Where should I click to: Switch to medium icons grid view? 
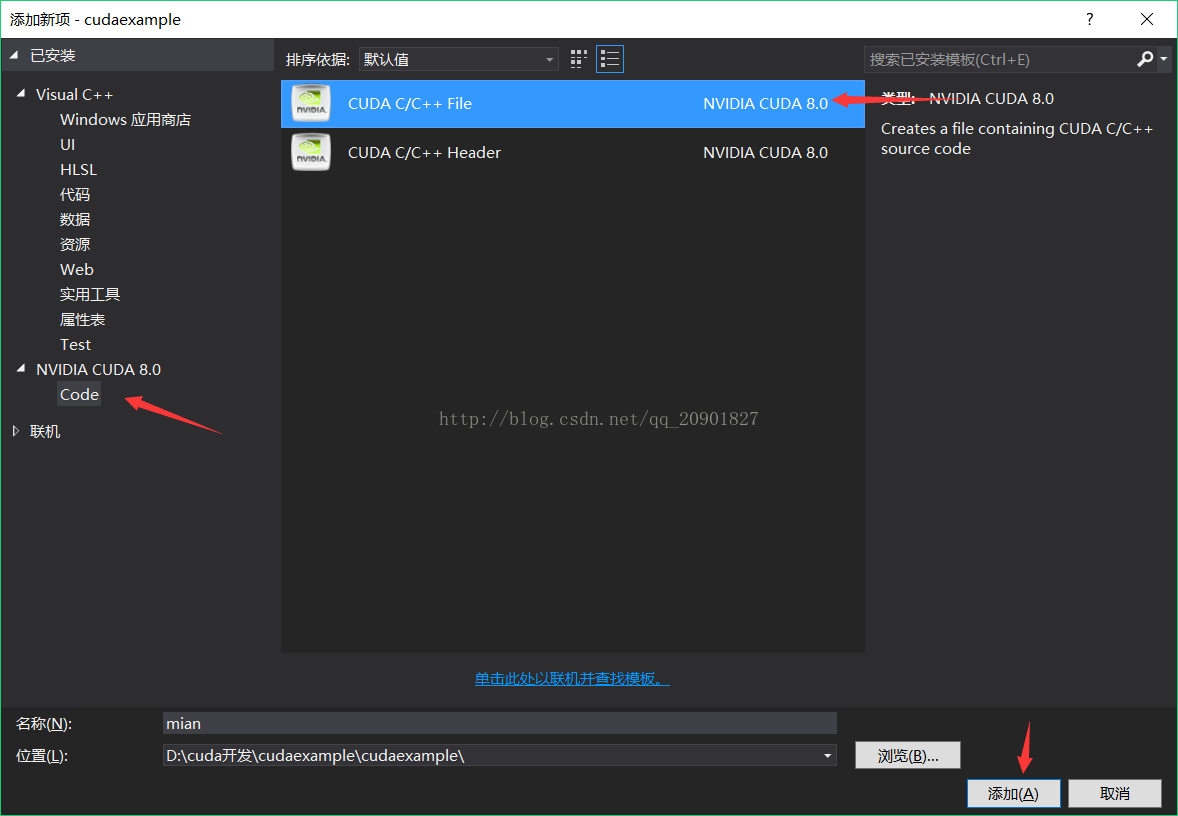(578, 59)
